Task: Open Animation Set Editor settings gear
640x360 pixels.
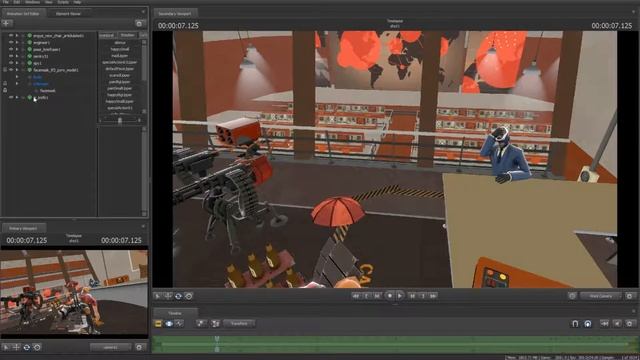Action: pos(139,24)
